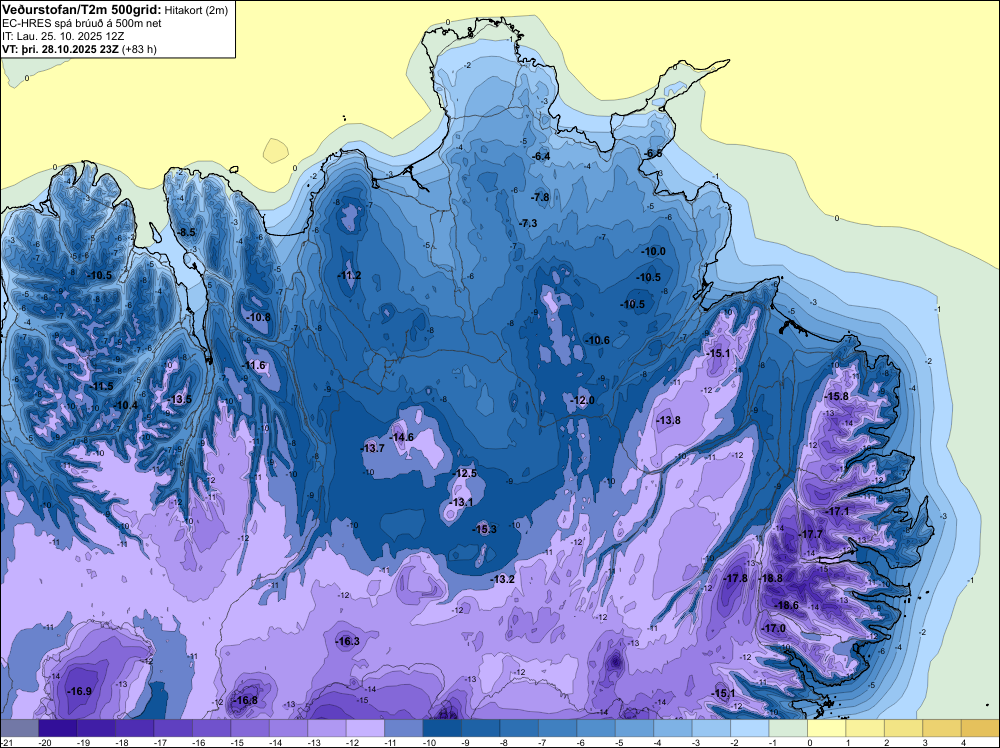Click the -11.2 temperature value

click(x=349, y=275)
